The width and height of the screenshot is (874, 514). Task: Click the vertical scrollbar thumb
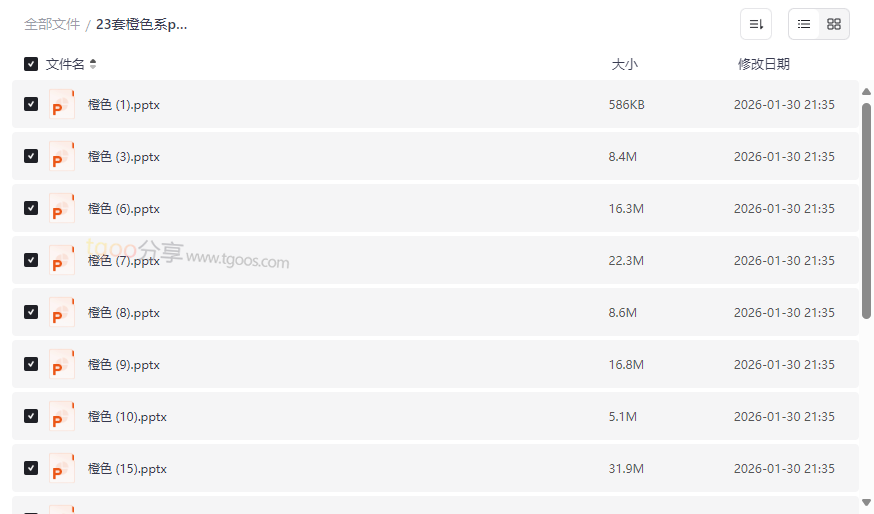(866, 210)
